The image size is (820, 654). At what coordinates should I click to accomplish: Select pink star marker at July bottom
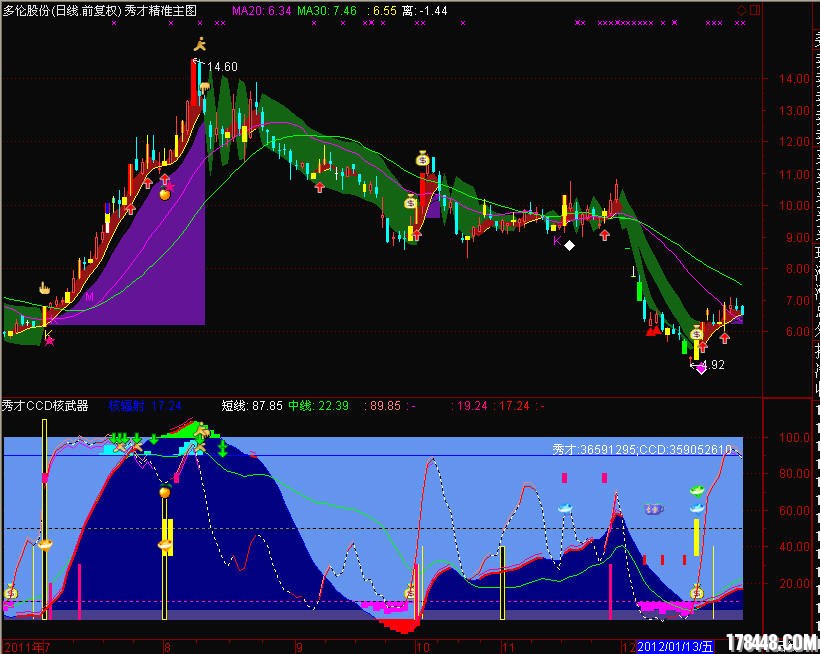coord(50,341)
